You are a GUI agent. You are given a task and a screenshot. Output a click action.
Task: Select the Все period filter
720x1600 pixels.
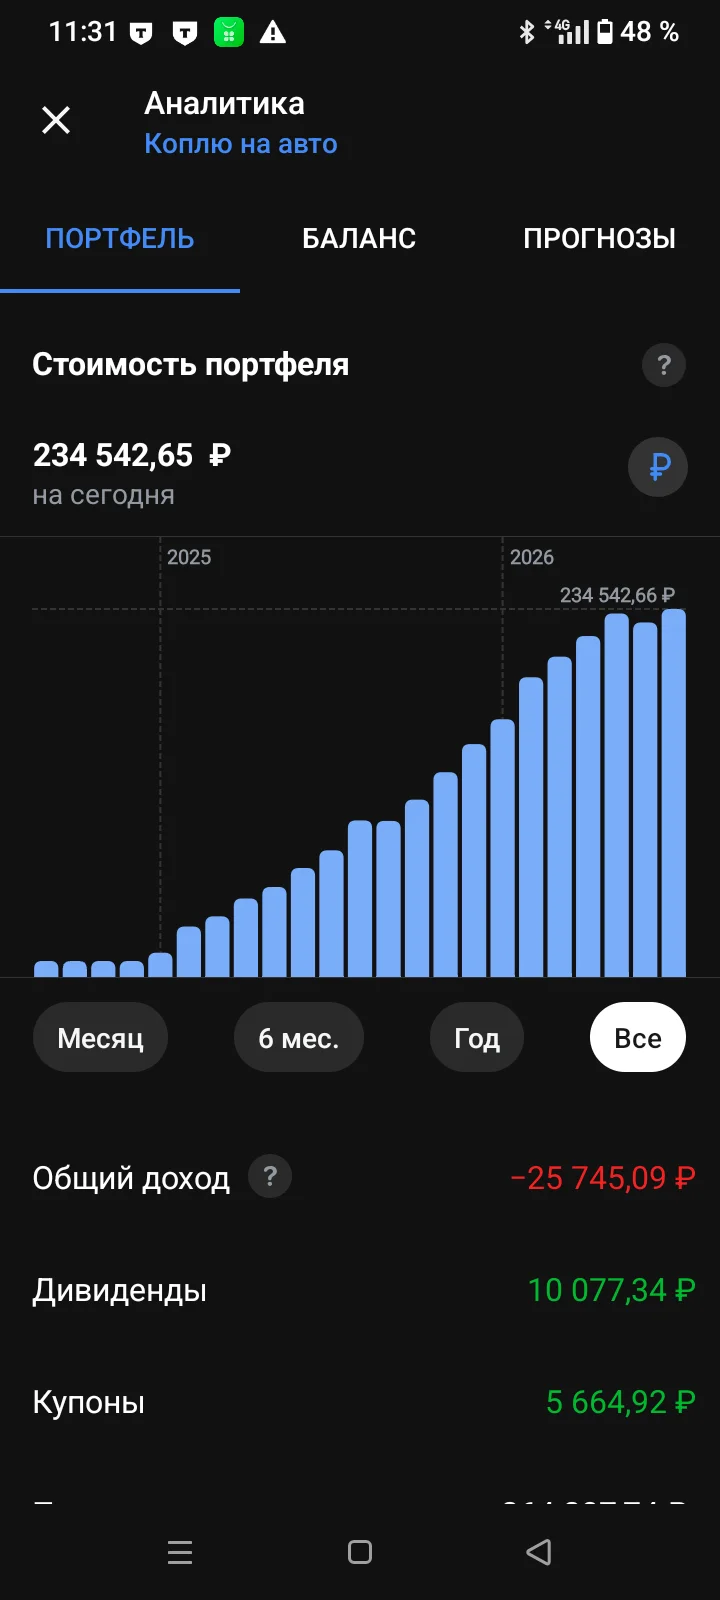[638, 1038]
